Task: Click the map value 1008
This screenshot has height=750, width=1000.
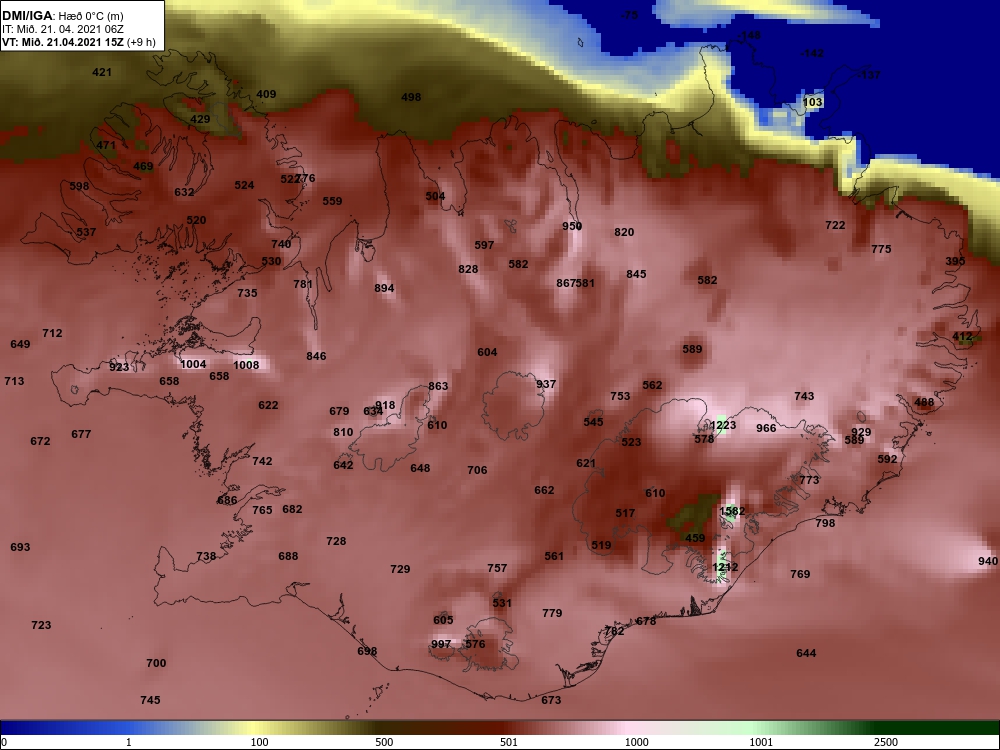Action: pos(246,365)
